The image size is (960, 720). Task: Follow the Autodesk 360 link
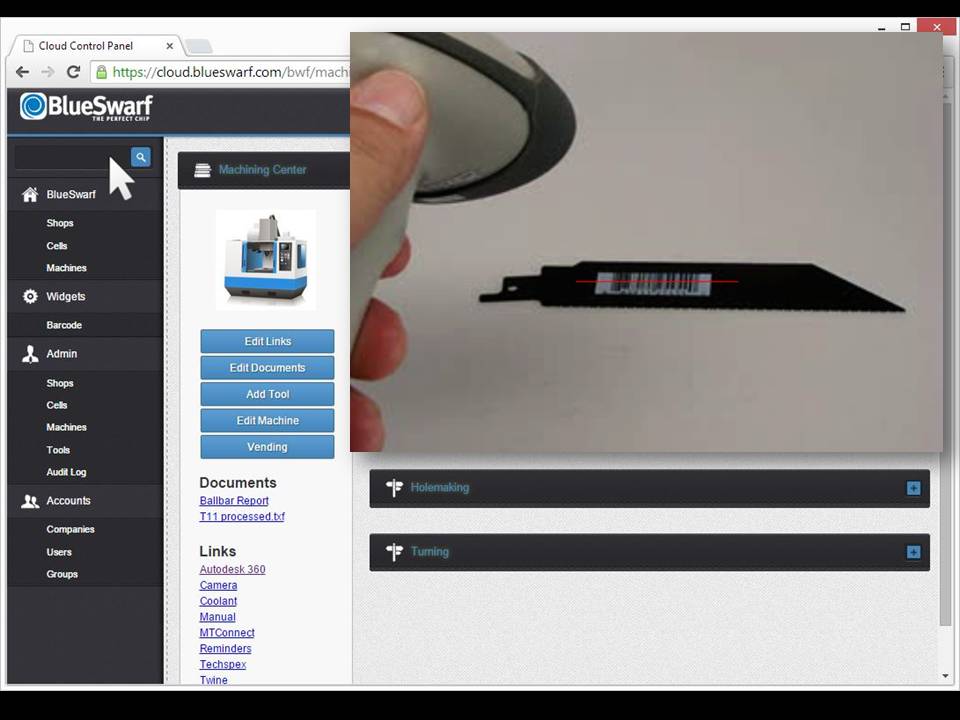(x=232, y=569)
